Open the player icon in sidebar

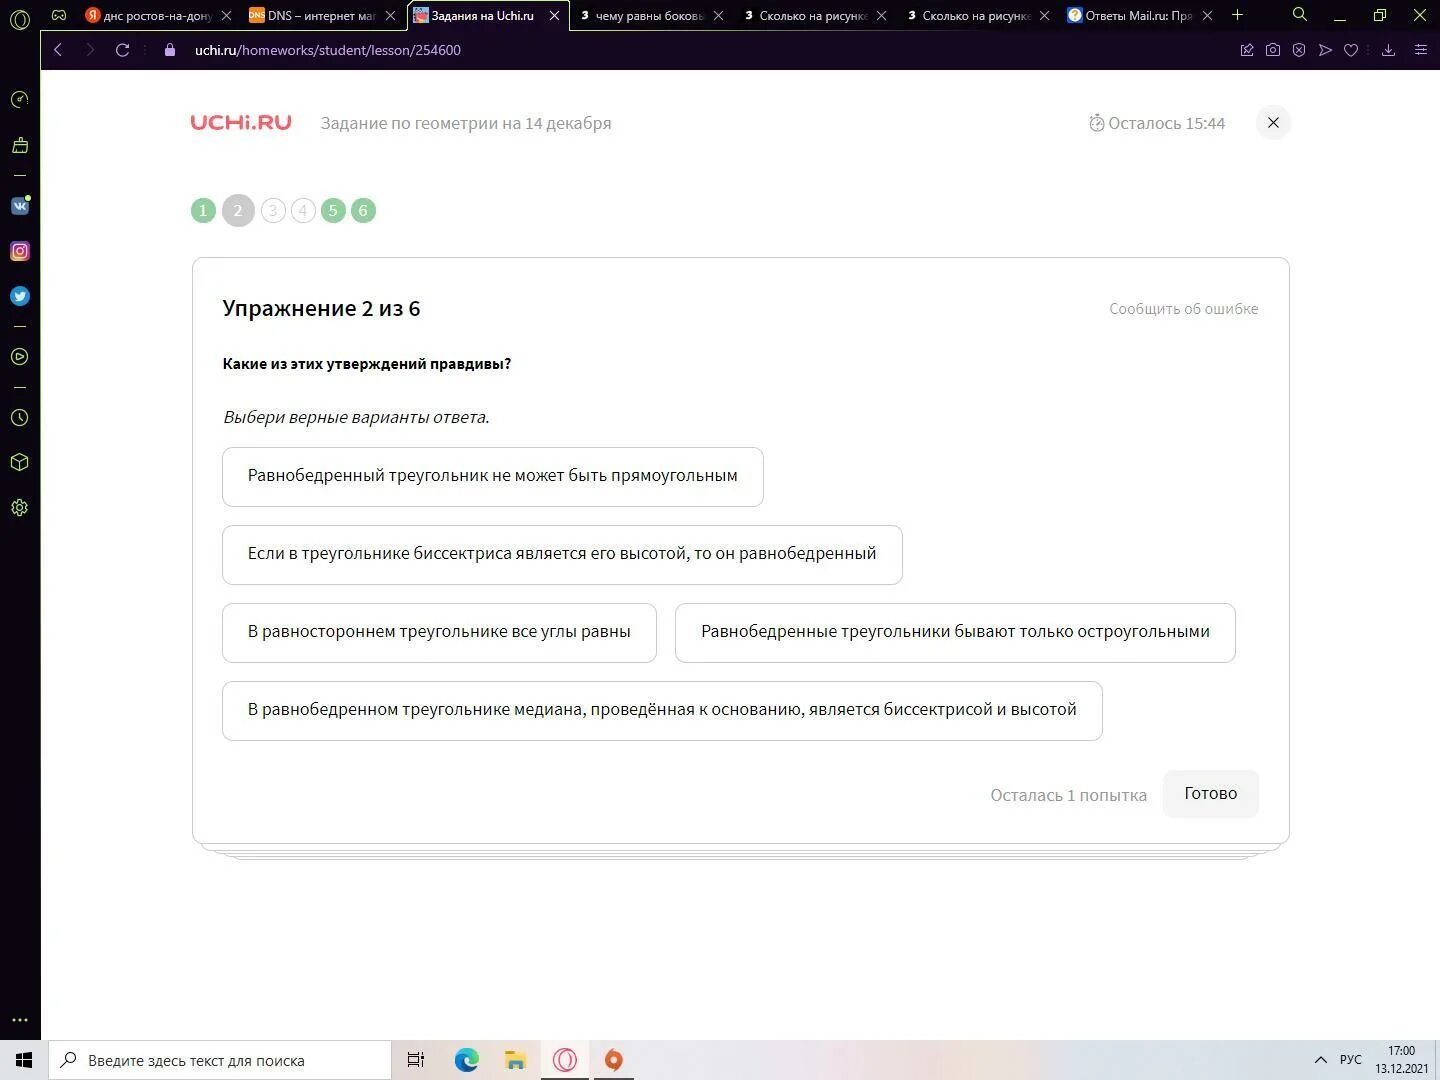click(19, 357)
